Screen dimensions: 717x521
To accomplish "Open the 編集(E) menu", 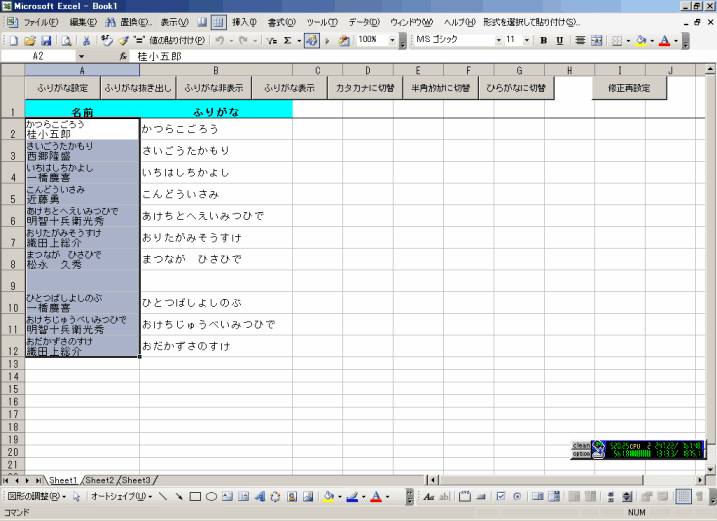I will [83, 22].
